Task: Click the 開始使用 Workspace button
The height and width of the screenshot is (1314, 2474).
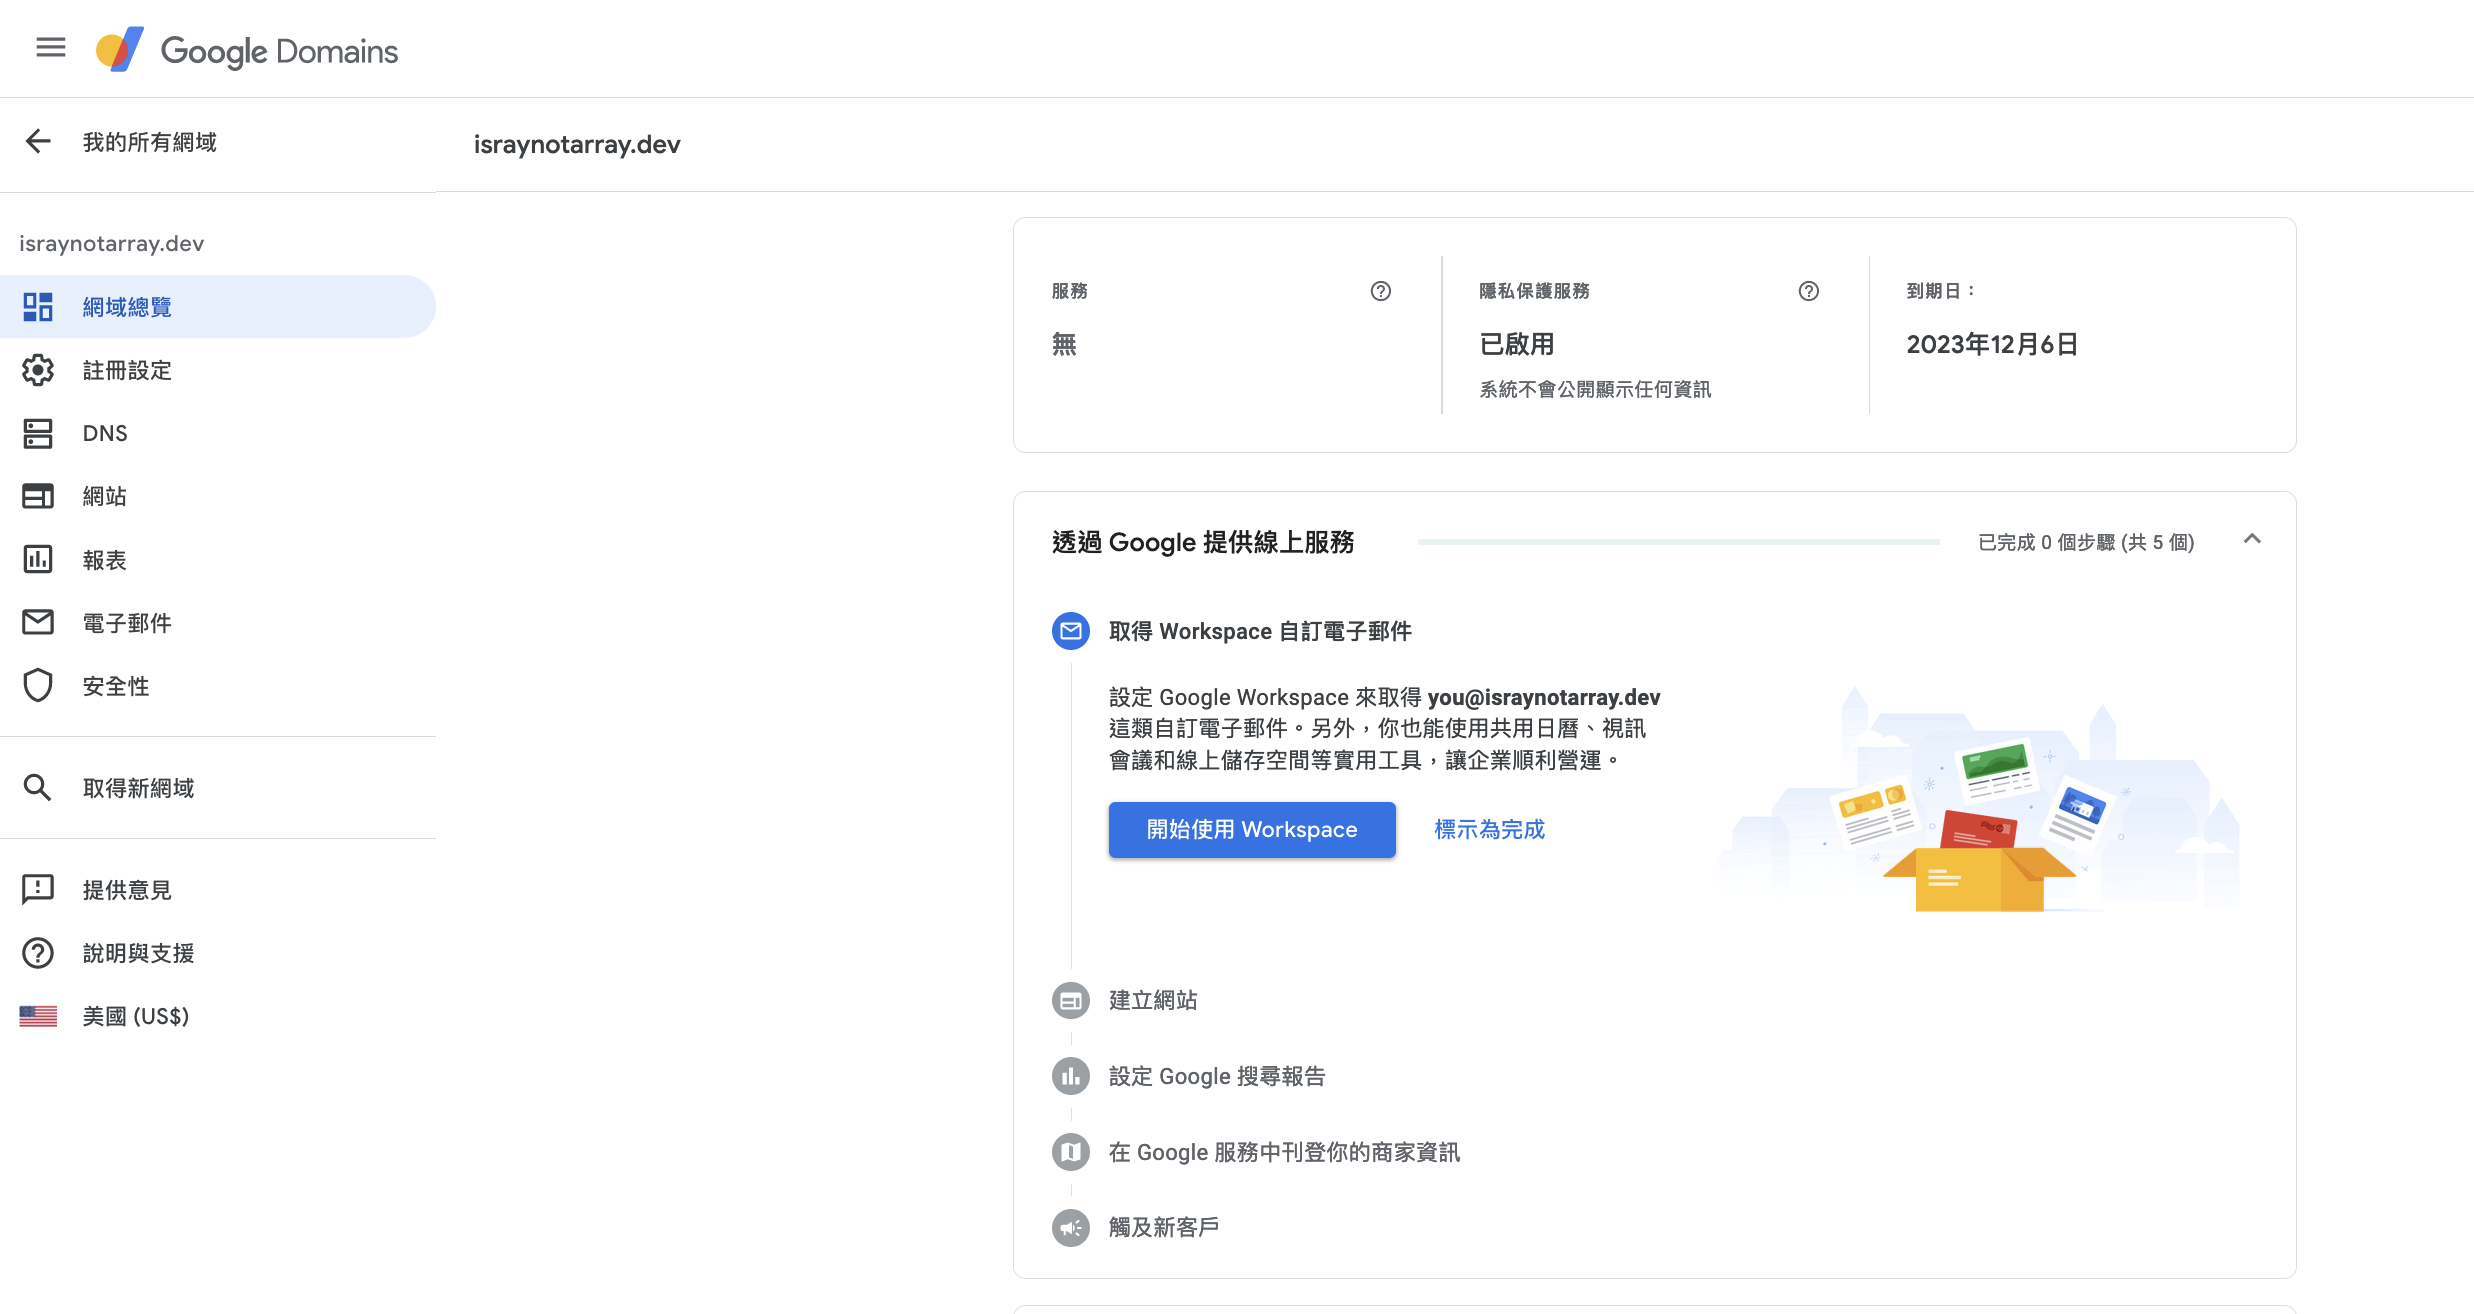Action: [x=1251, y=829]
